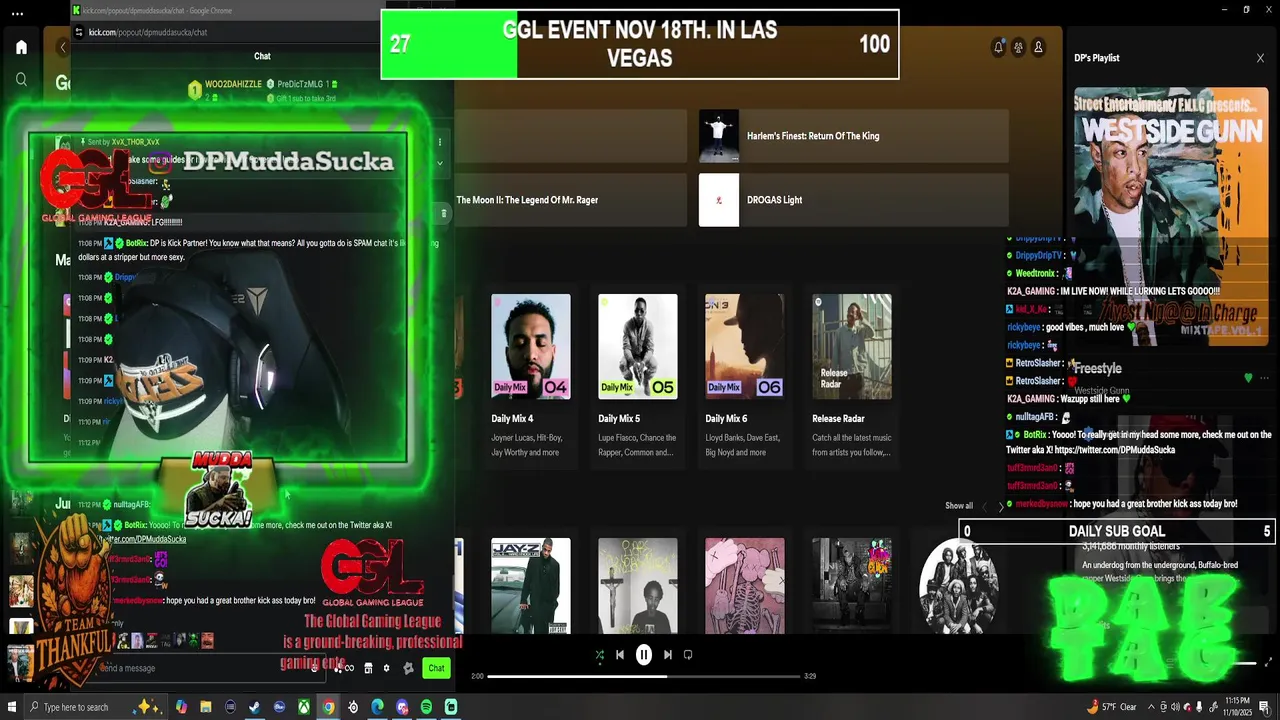Click the green Chat send button
This screenshot has width=1280, height=720.
(436, 668)
